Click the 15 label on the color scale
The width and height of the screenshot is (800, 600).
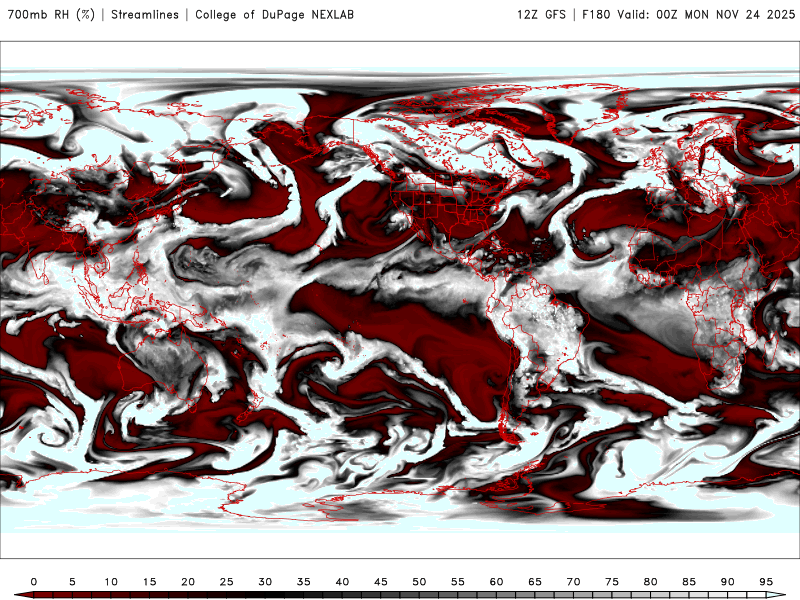pos(149,582)
